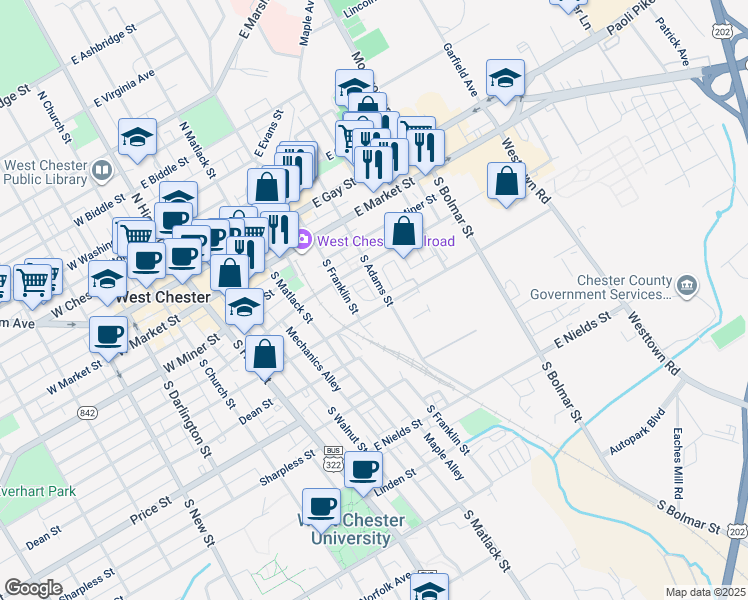Open the Google logo link
This screenshot has width=748, height=600.
pyautogui.click(x=33, y=588)
